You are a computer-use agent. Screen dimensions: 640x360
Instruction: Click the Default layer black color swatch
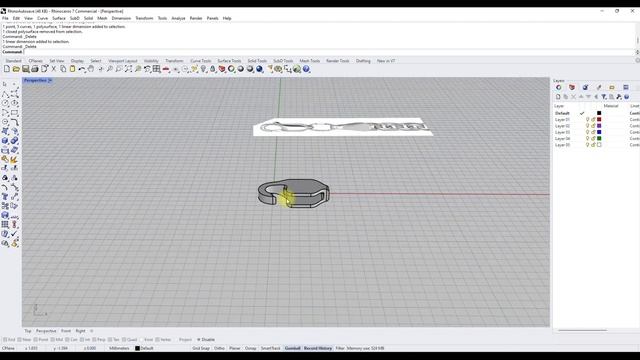(599, 113)
